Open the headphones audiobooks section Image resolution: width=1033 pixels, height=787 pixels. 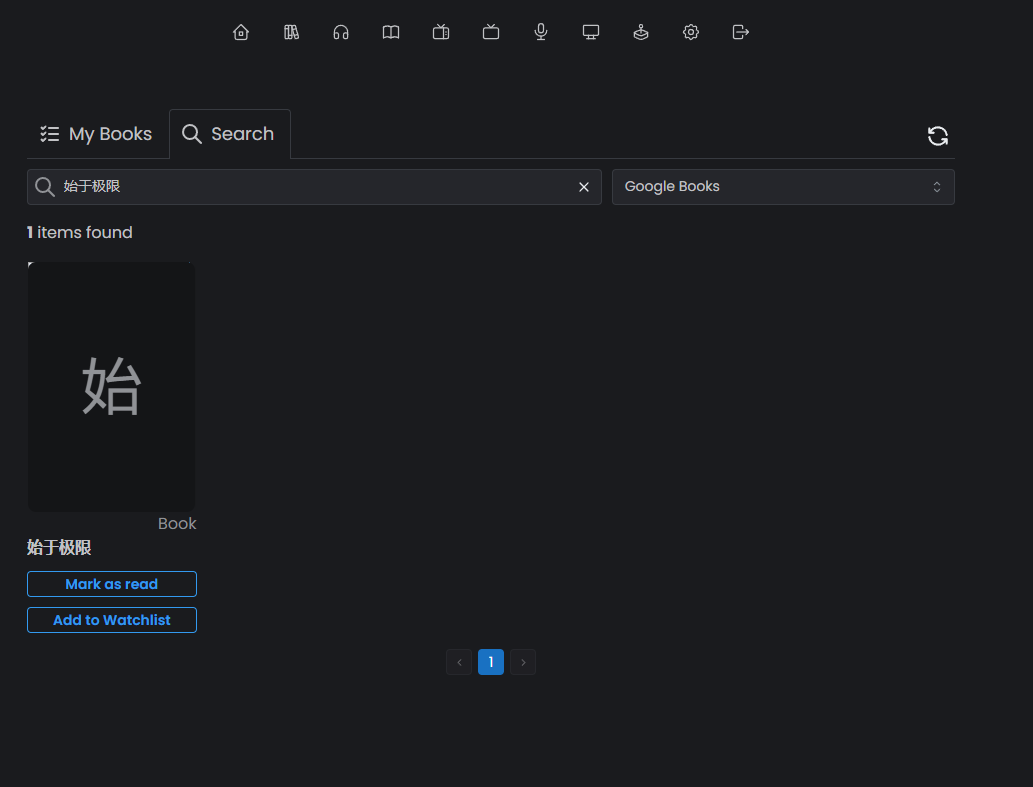pyautogui.click(x=341, y=32)
